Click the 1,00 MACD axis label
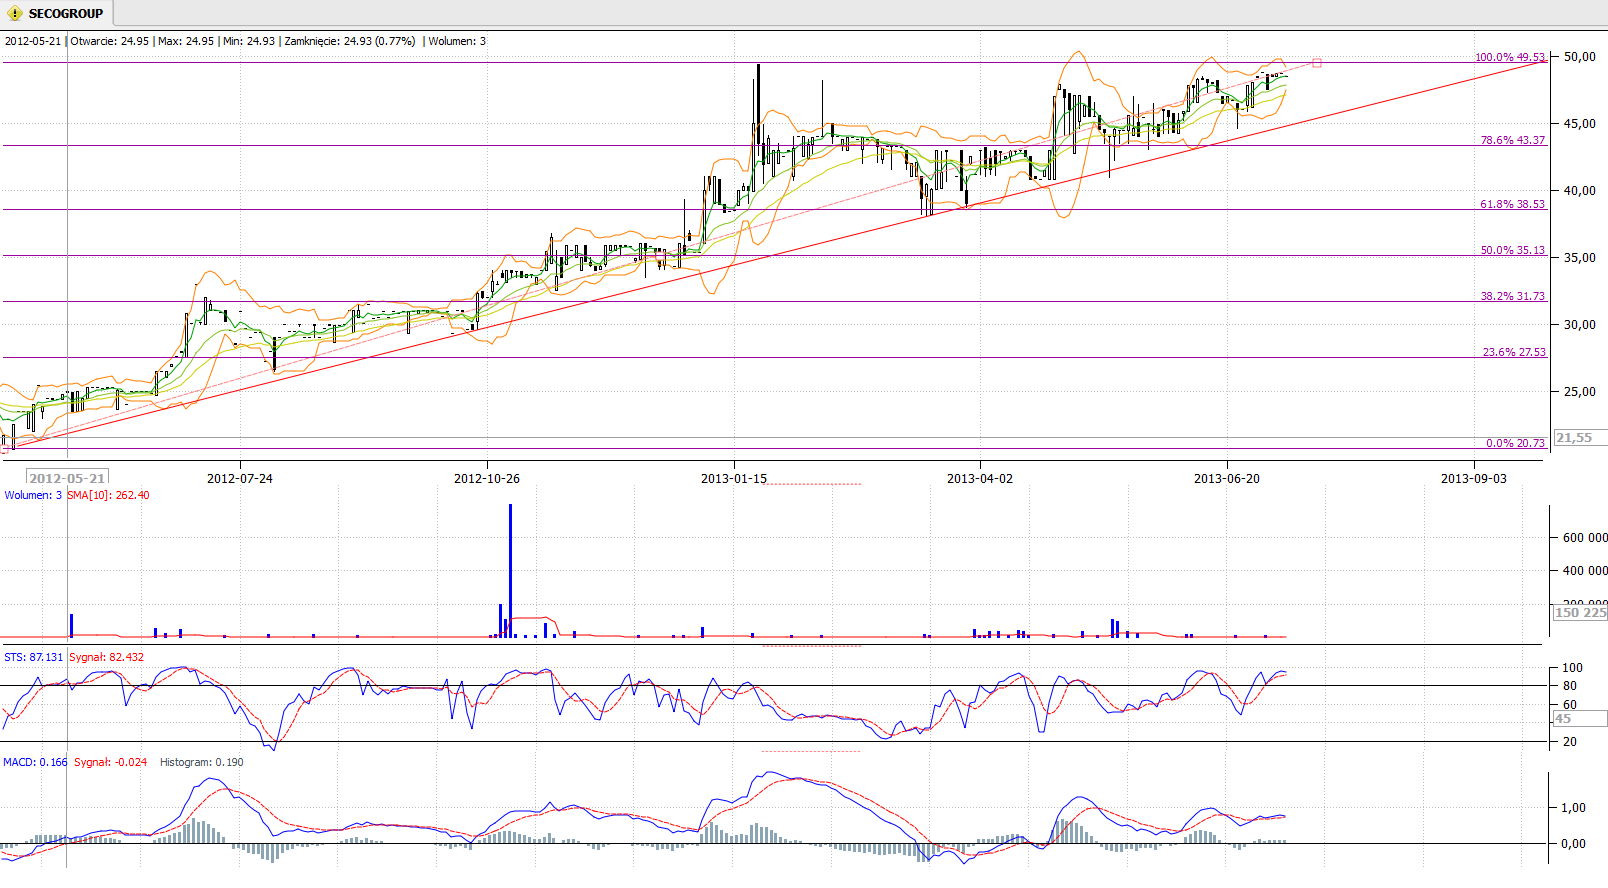This screenshot has height=888, width=1608. tap(1574, 808)
